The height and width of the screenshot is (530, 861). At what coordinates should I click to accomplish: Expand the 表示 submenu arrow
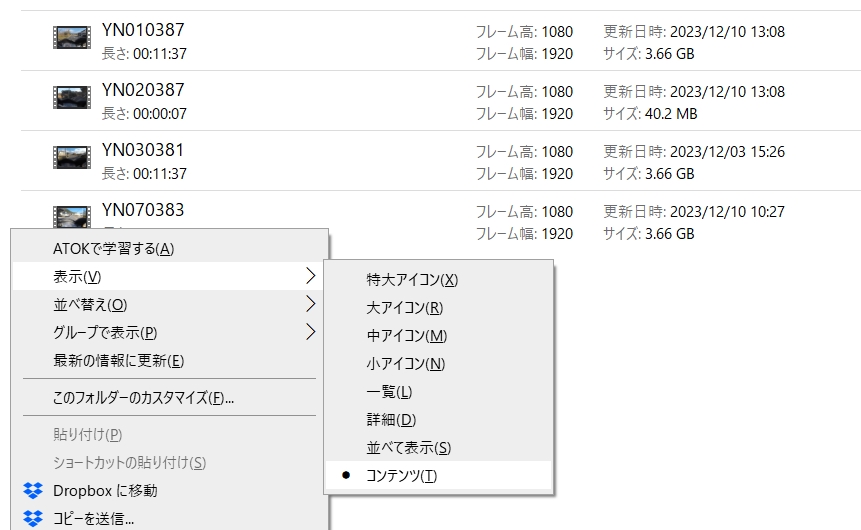pyautogui.click(x=310, y=276)
